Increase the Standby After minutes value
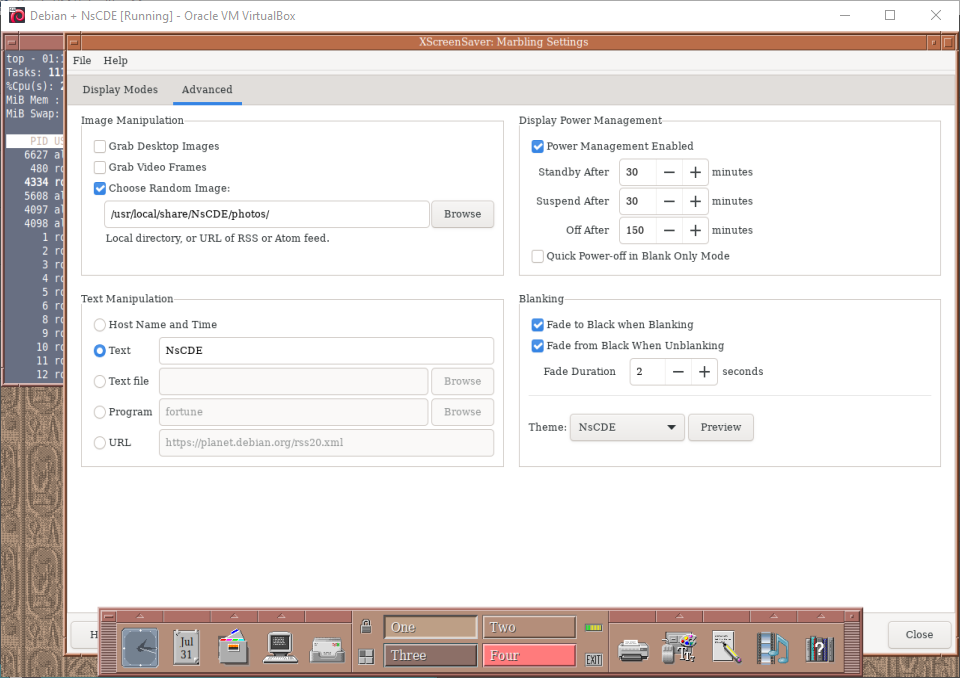Image resolution: width=960 pixels, height=678 pixels. [x=696, y=172]
